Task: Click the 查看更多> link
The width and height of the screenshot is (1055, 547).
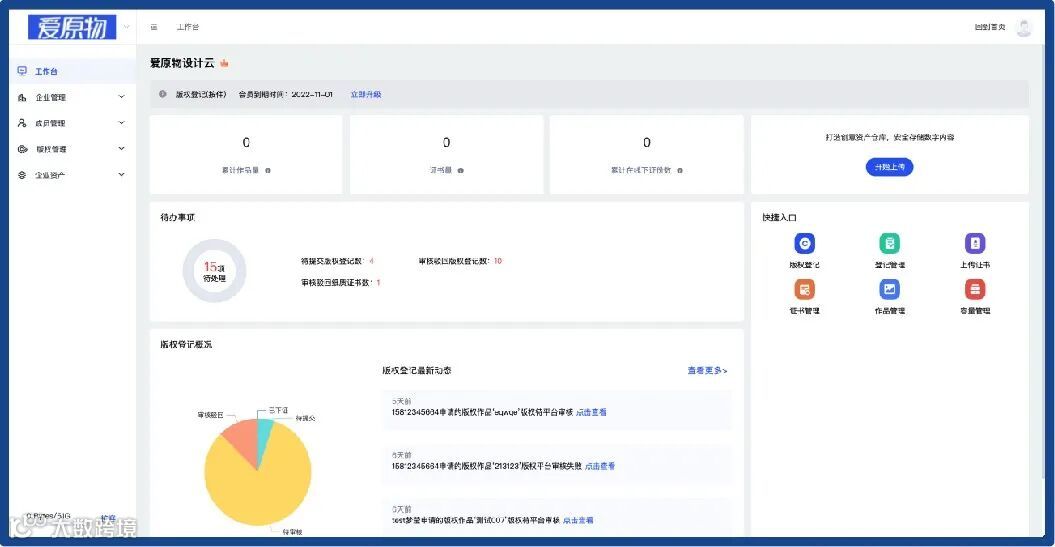Action: pos(707,371)
